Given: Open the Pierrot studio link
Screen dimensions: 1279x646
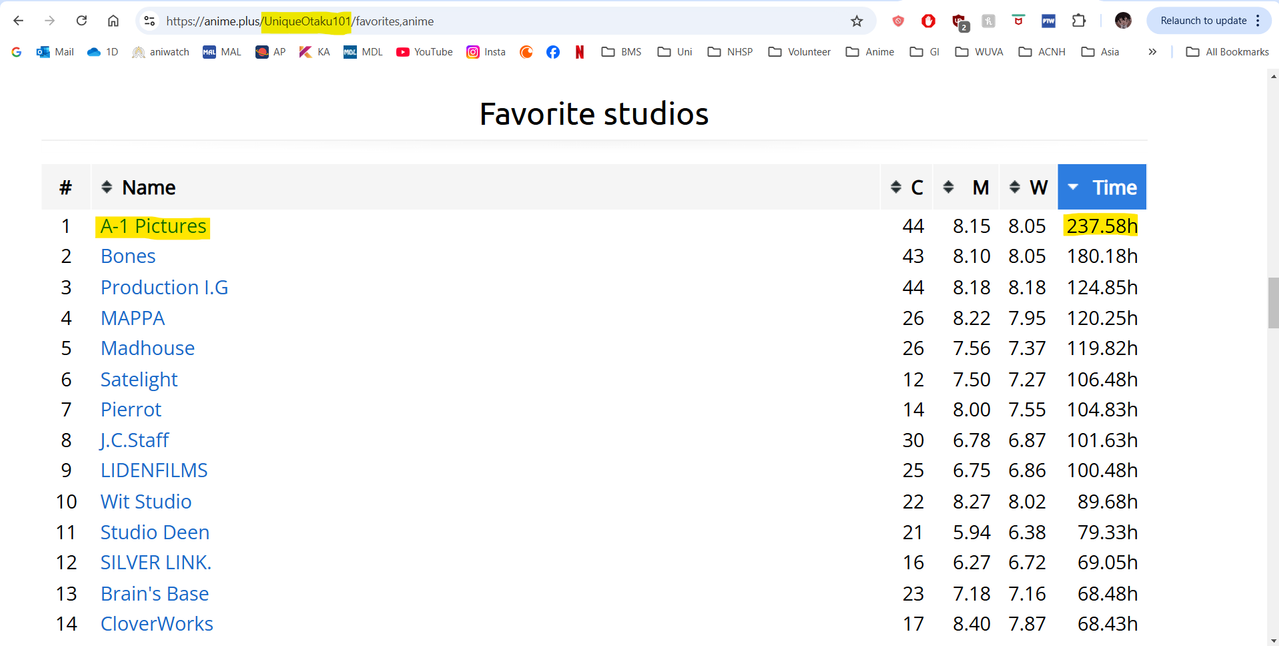Looking at the screenshot, I should click(131, 409).
